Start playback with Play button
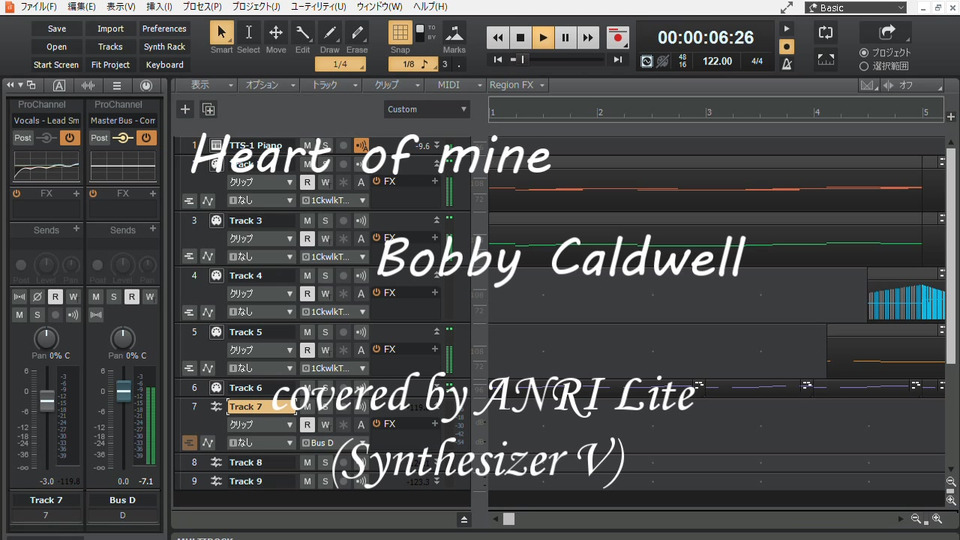The height and width of the screenshot is (540, 960). 542,37
